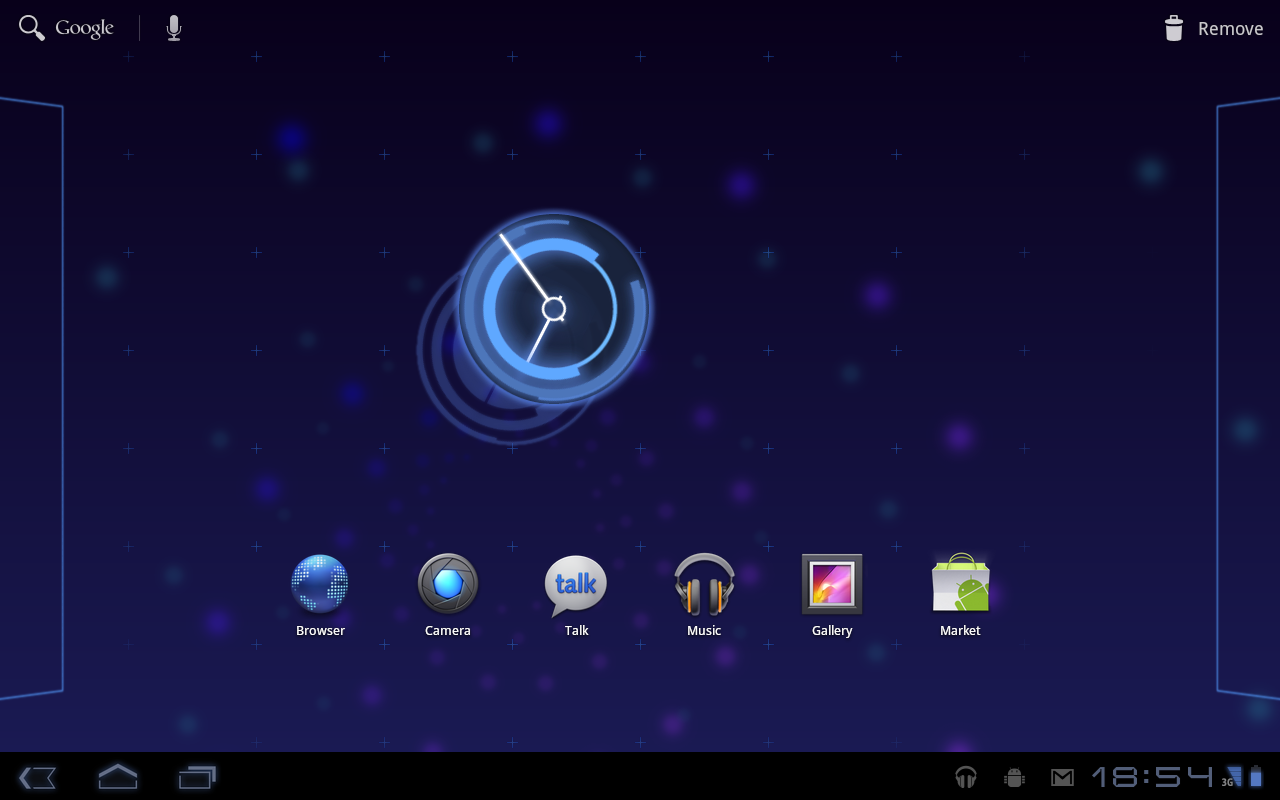This screenshot has height=800, width=1280.
Task: Switch to the right home screen panel
Action: [x=1248, y=398]
